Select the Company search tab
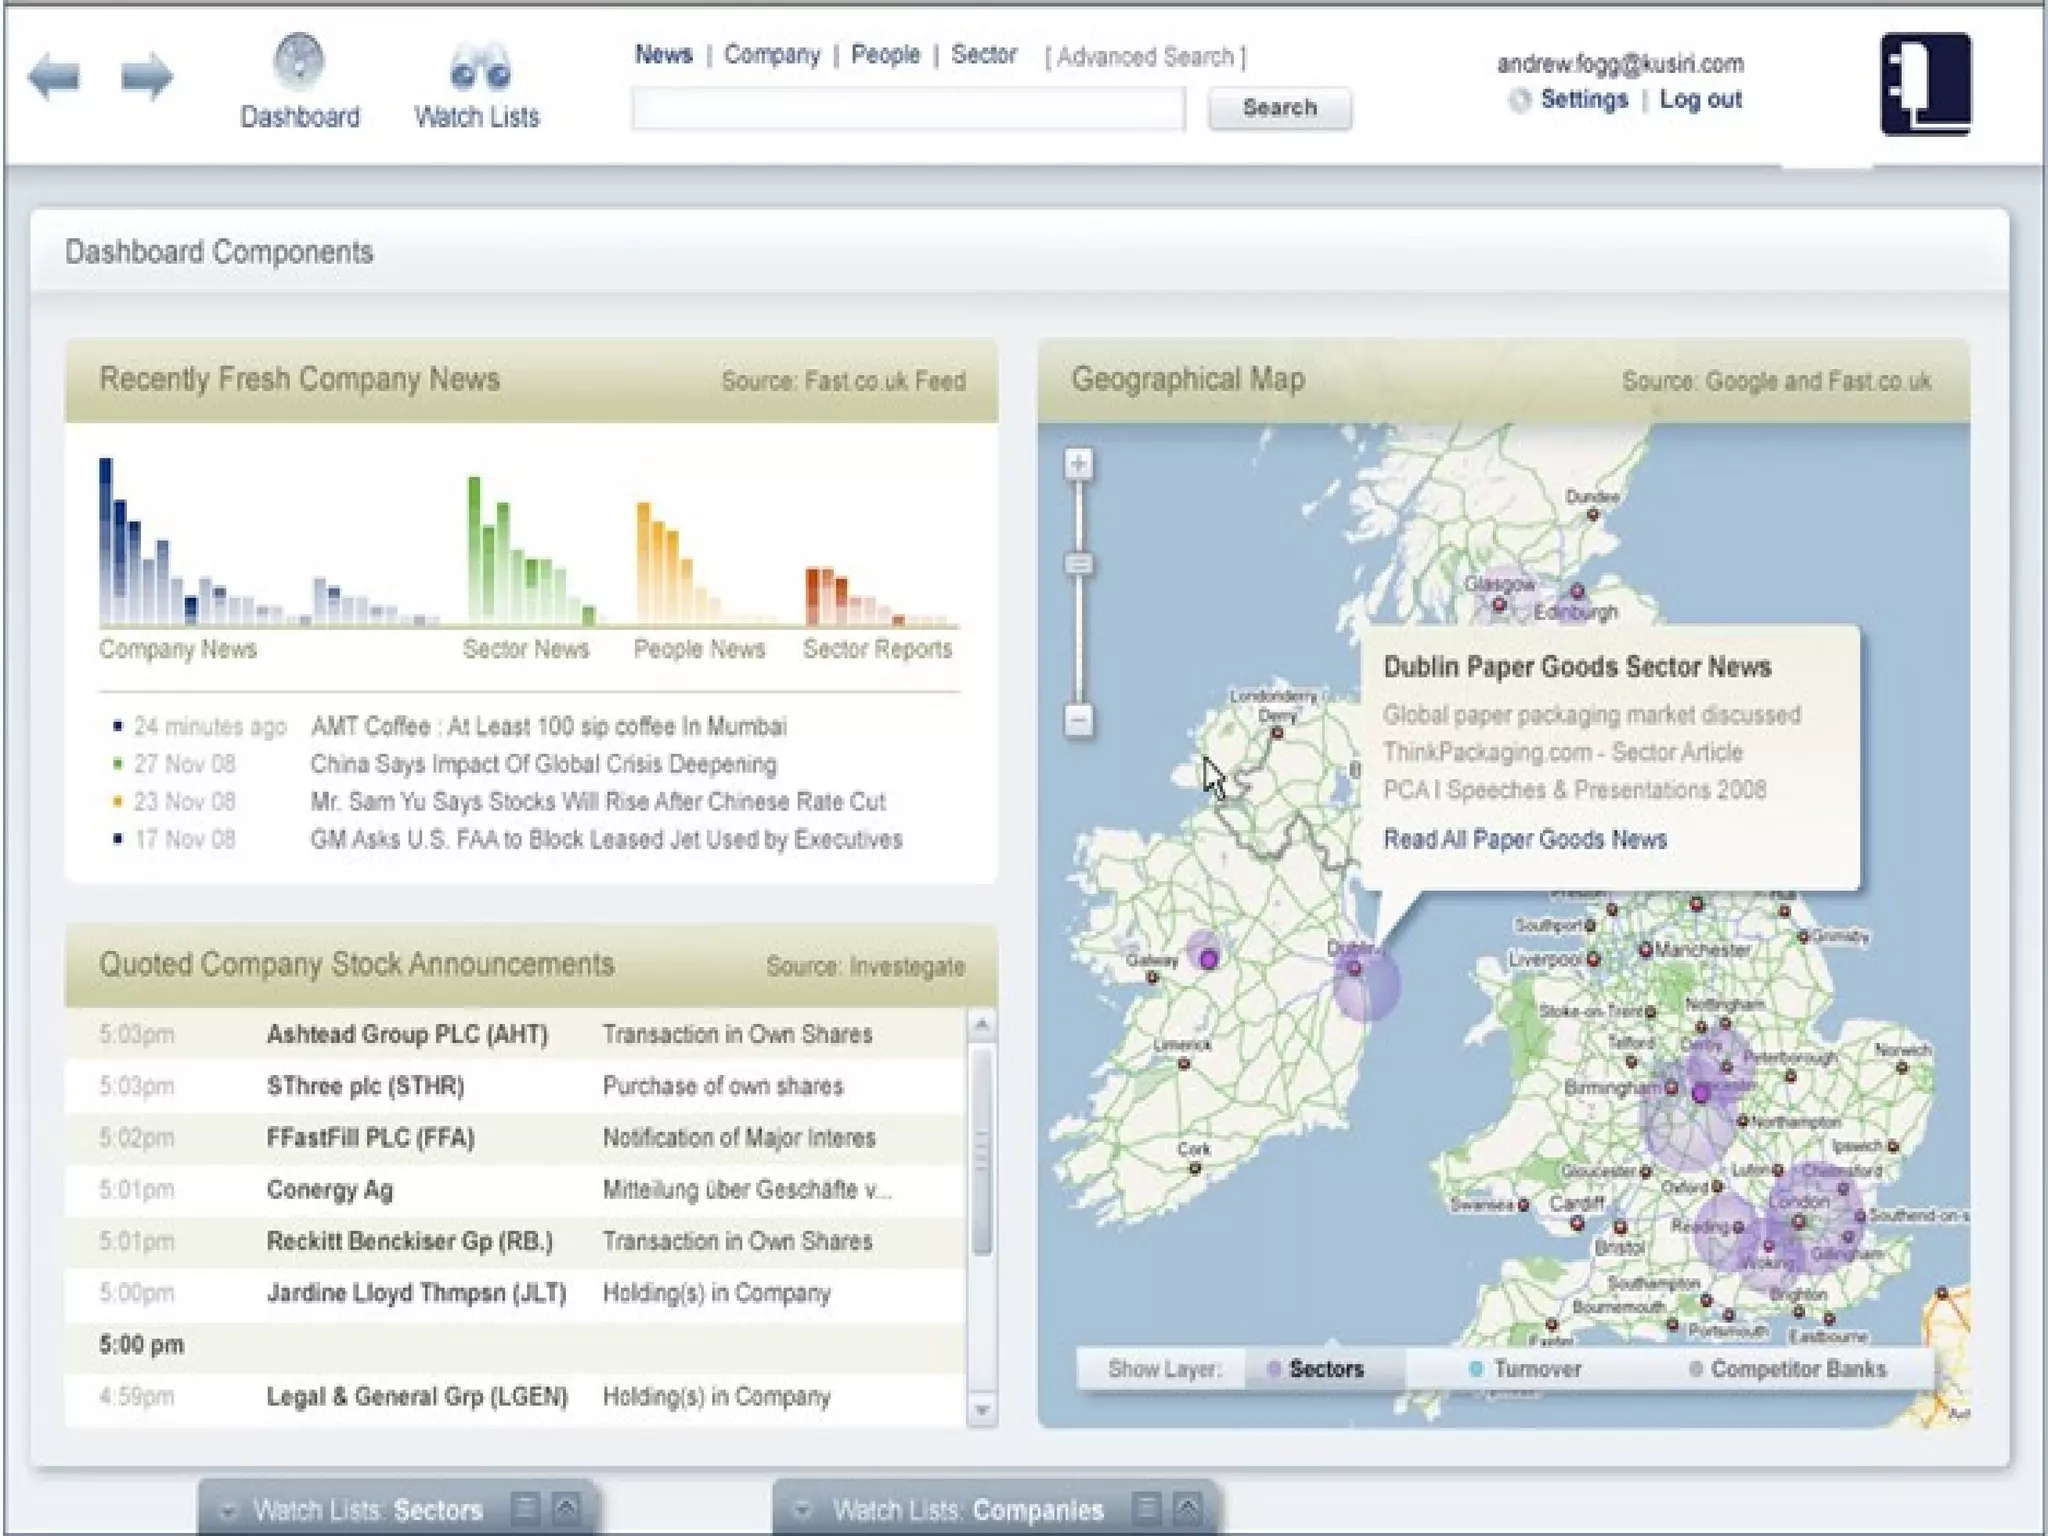 771,55
